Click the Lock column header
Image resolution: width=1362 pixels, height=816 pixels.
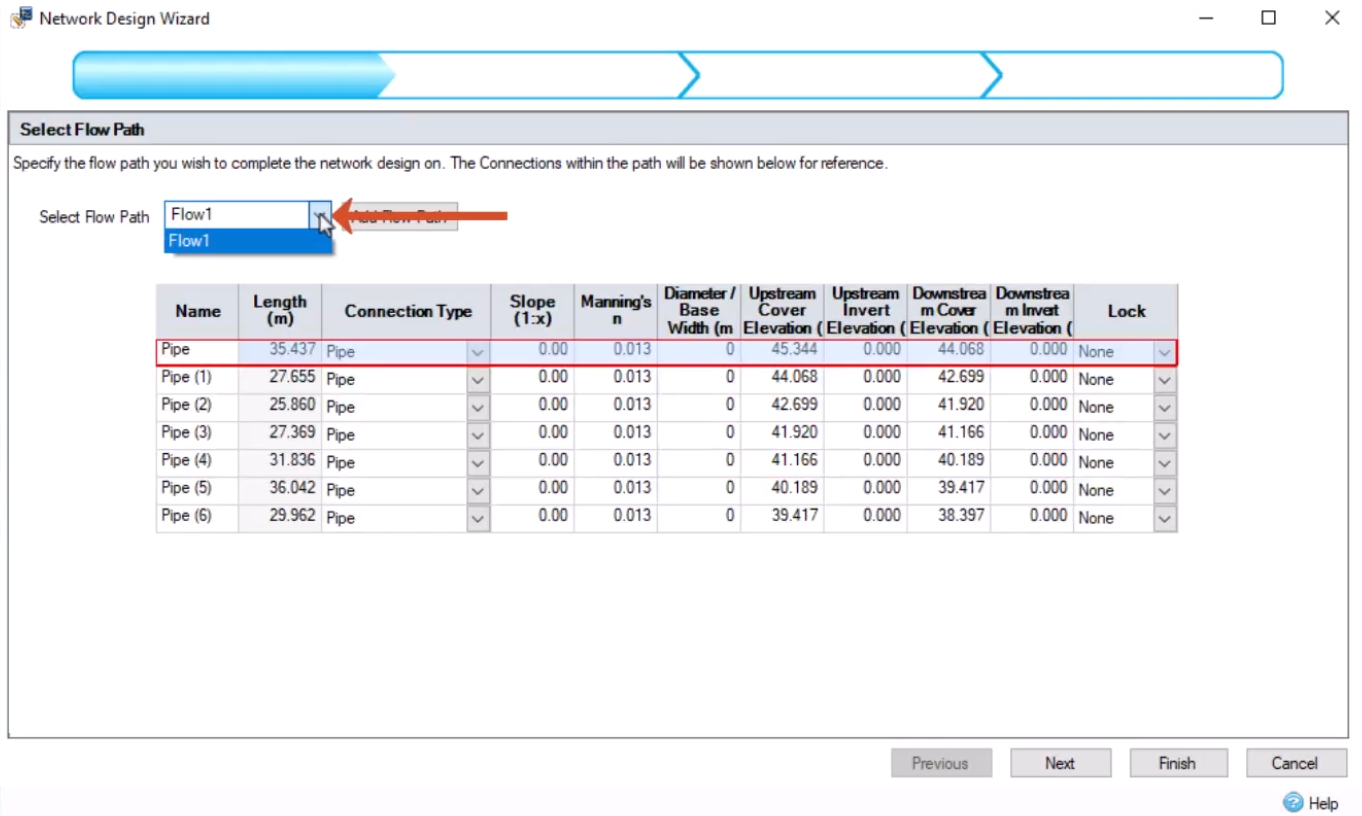1126,311
